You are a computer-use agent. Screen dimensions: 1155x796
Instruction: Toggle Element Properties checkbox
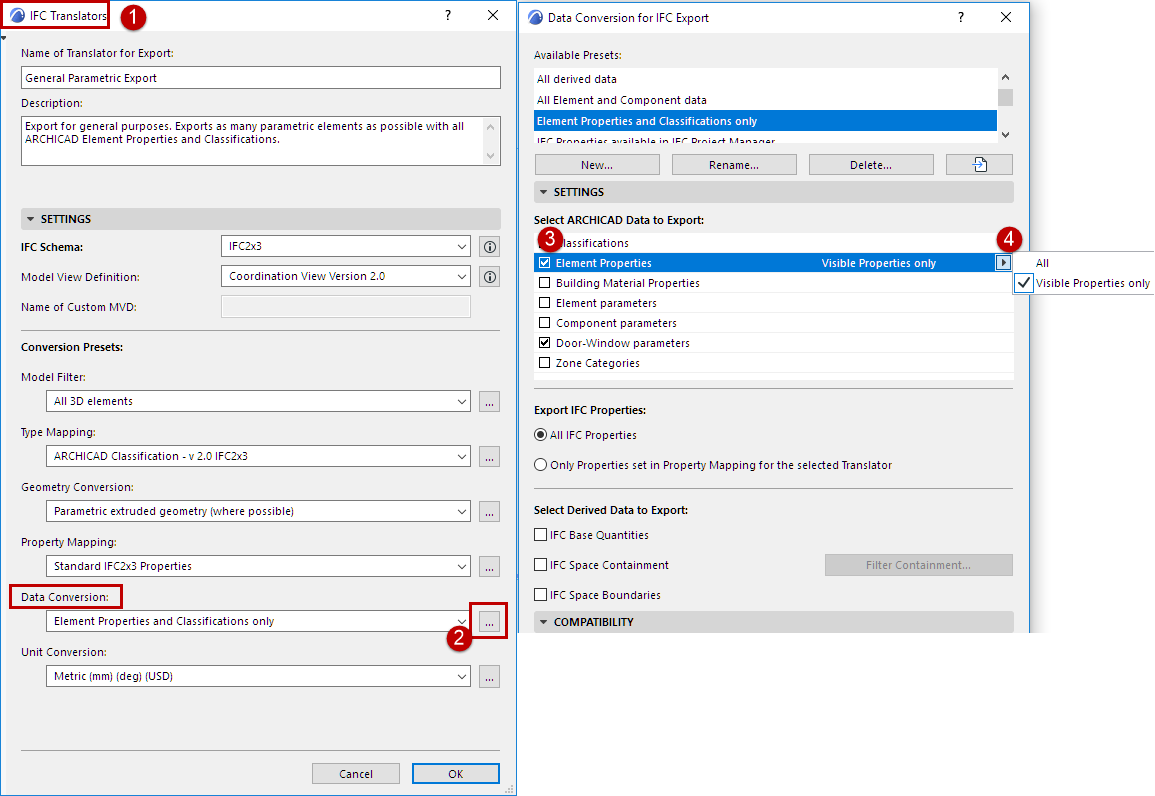click(x=544, y=263)
